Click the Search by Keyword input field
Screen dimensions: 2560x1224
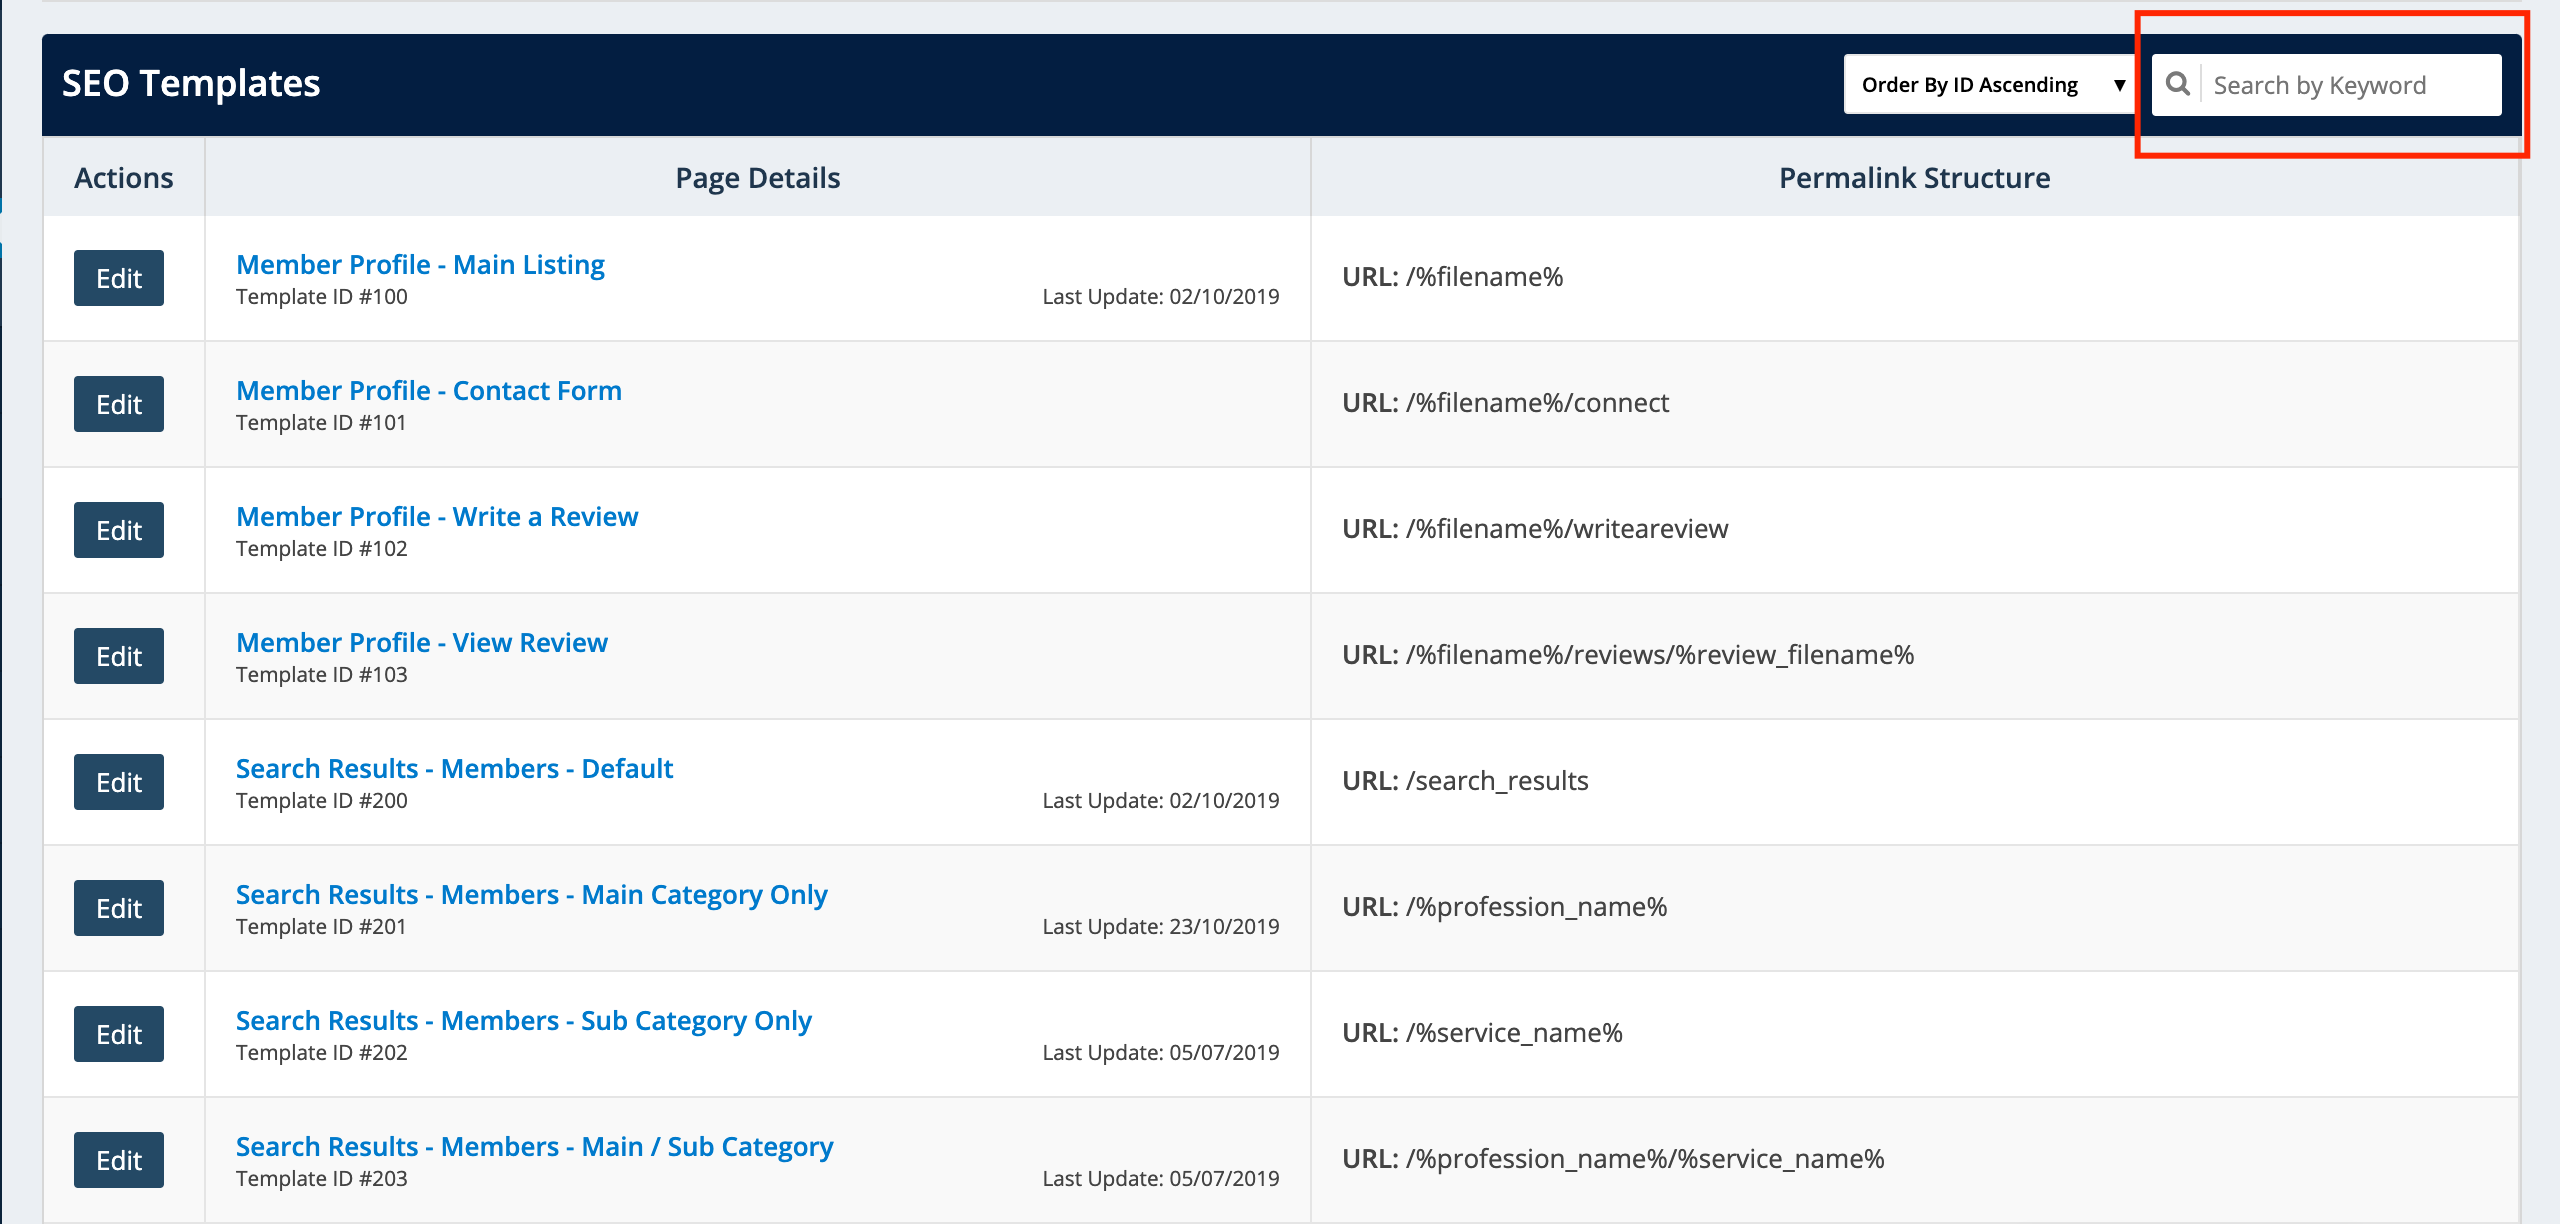pyautogui.click(x=2350, y=85)
